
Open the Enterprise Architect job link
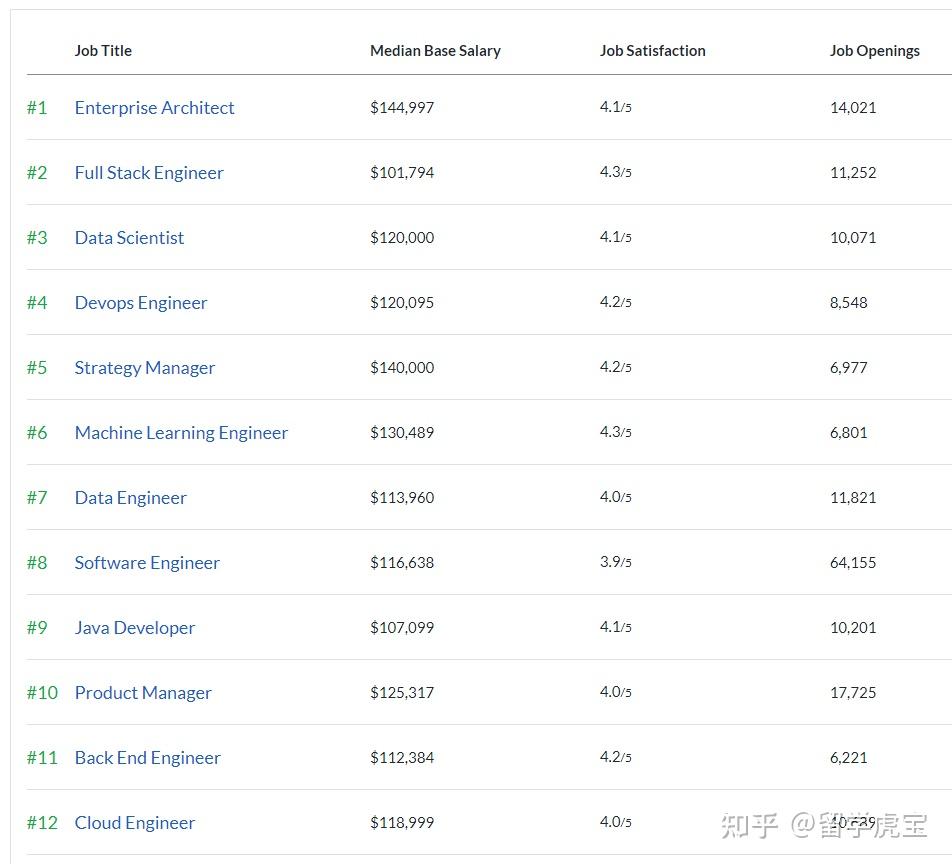(x=154, y=108)
